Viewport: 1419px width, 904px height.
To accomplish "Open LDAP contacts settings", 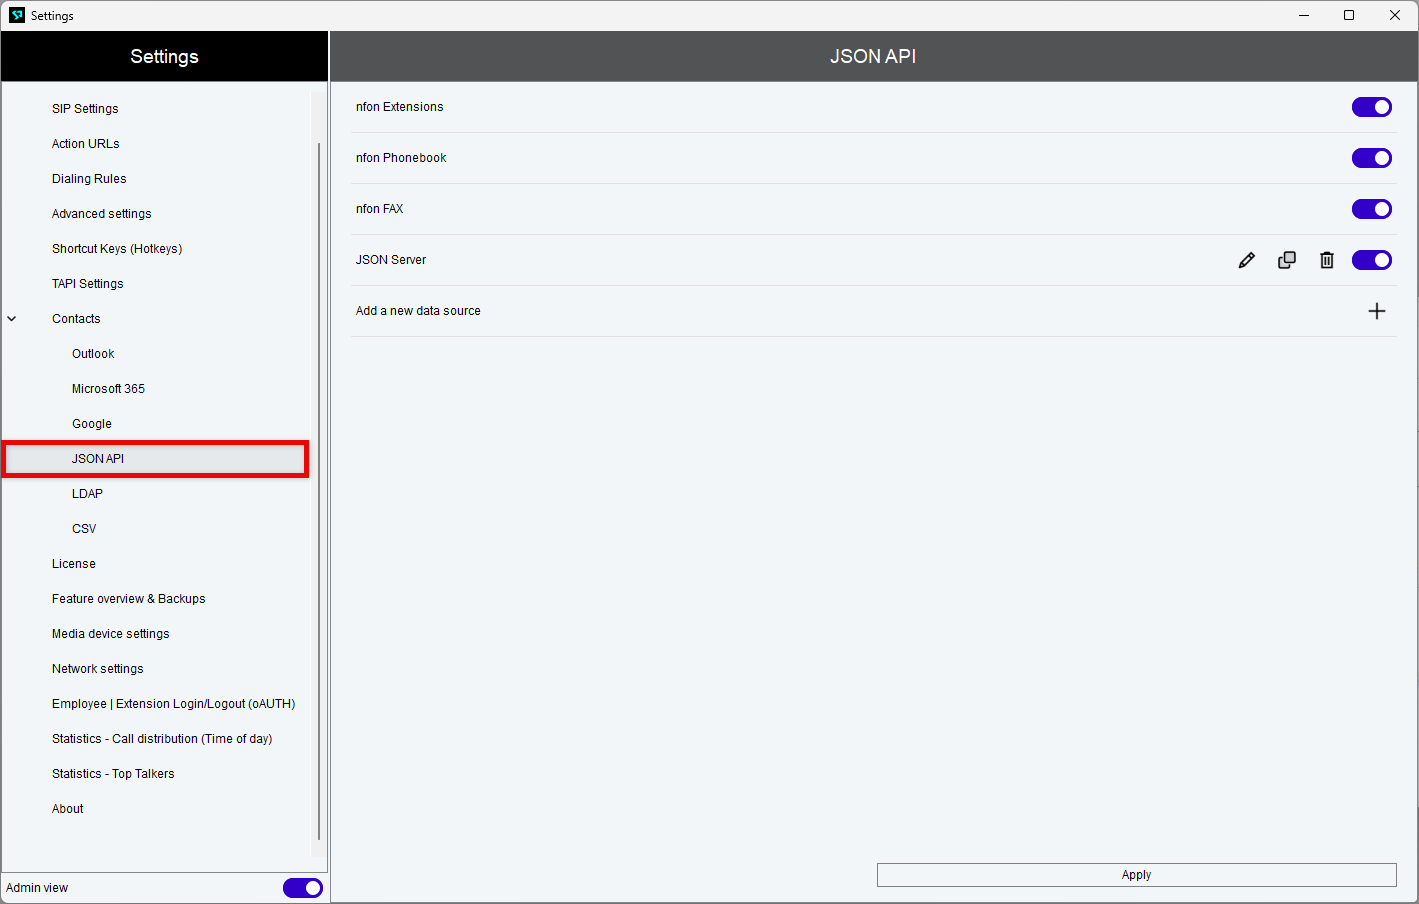I will point(87,494).
